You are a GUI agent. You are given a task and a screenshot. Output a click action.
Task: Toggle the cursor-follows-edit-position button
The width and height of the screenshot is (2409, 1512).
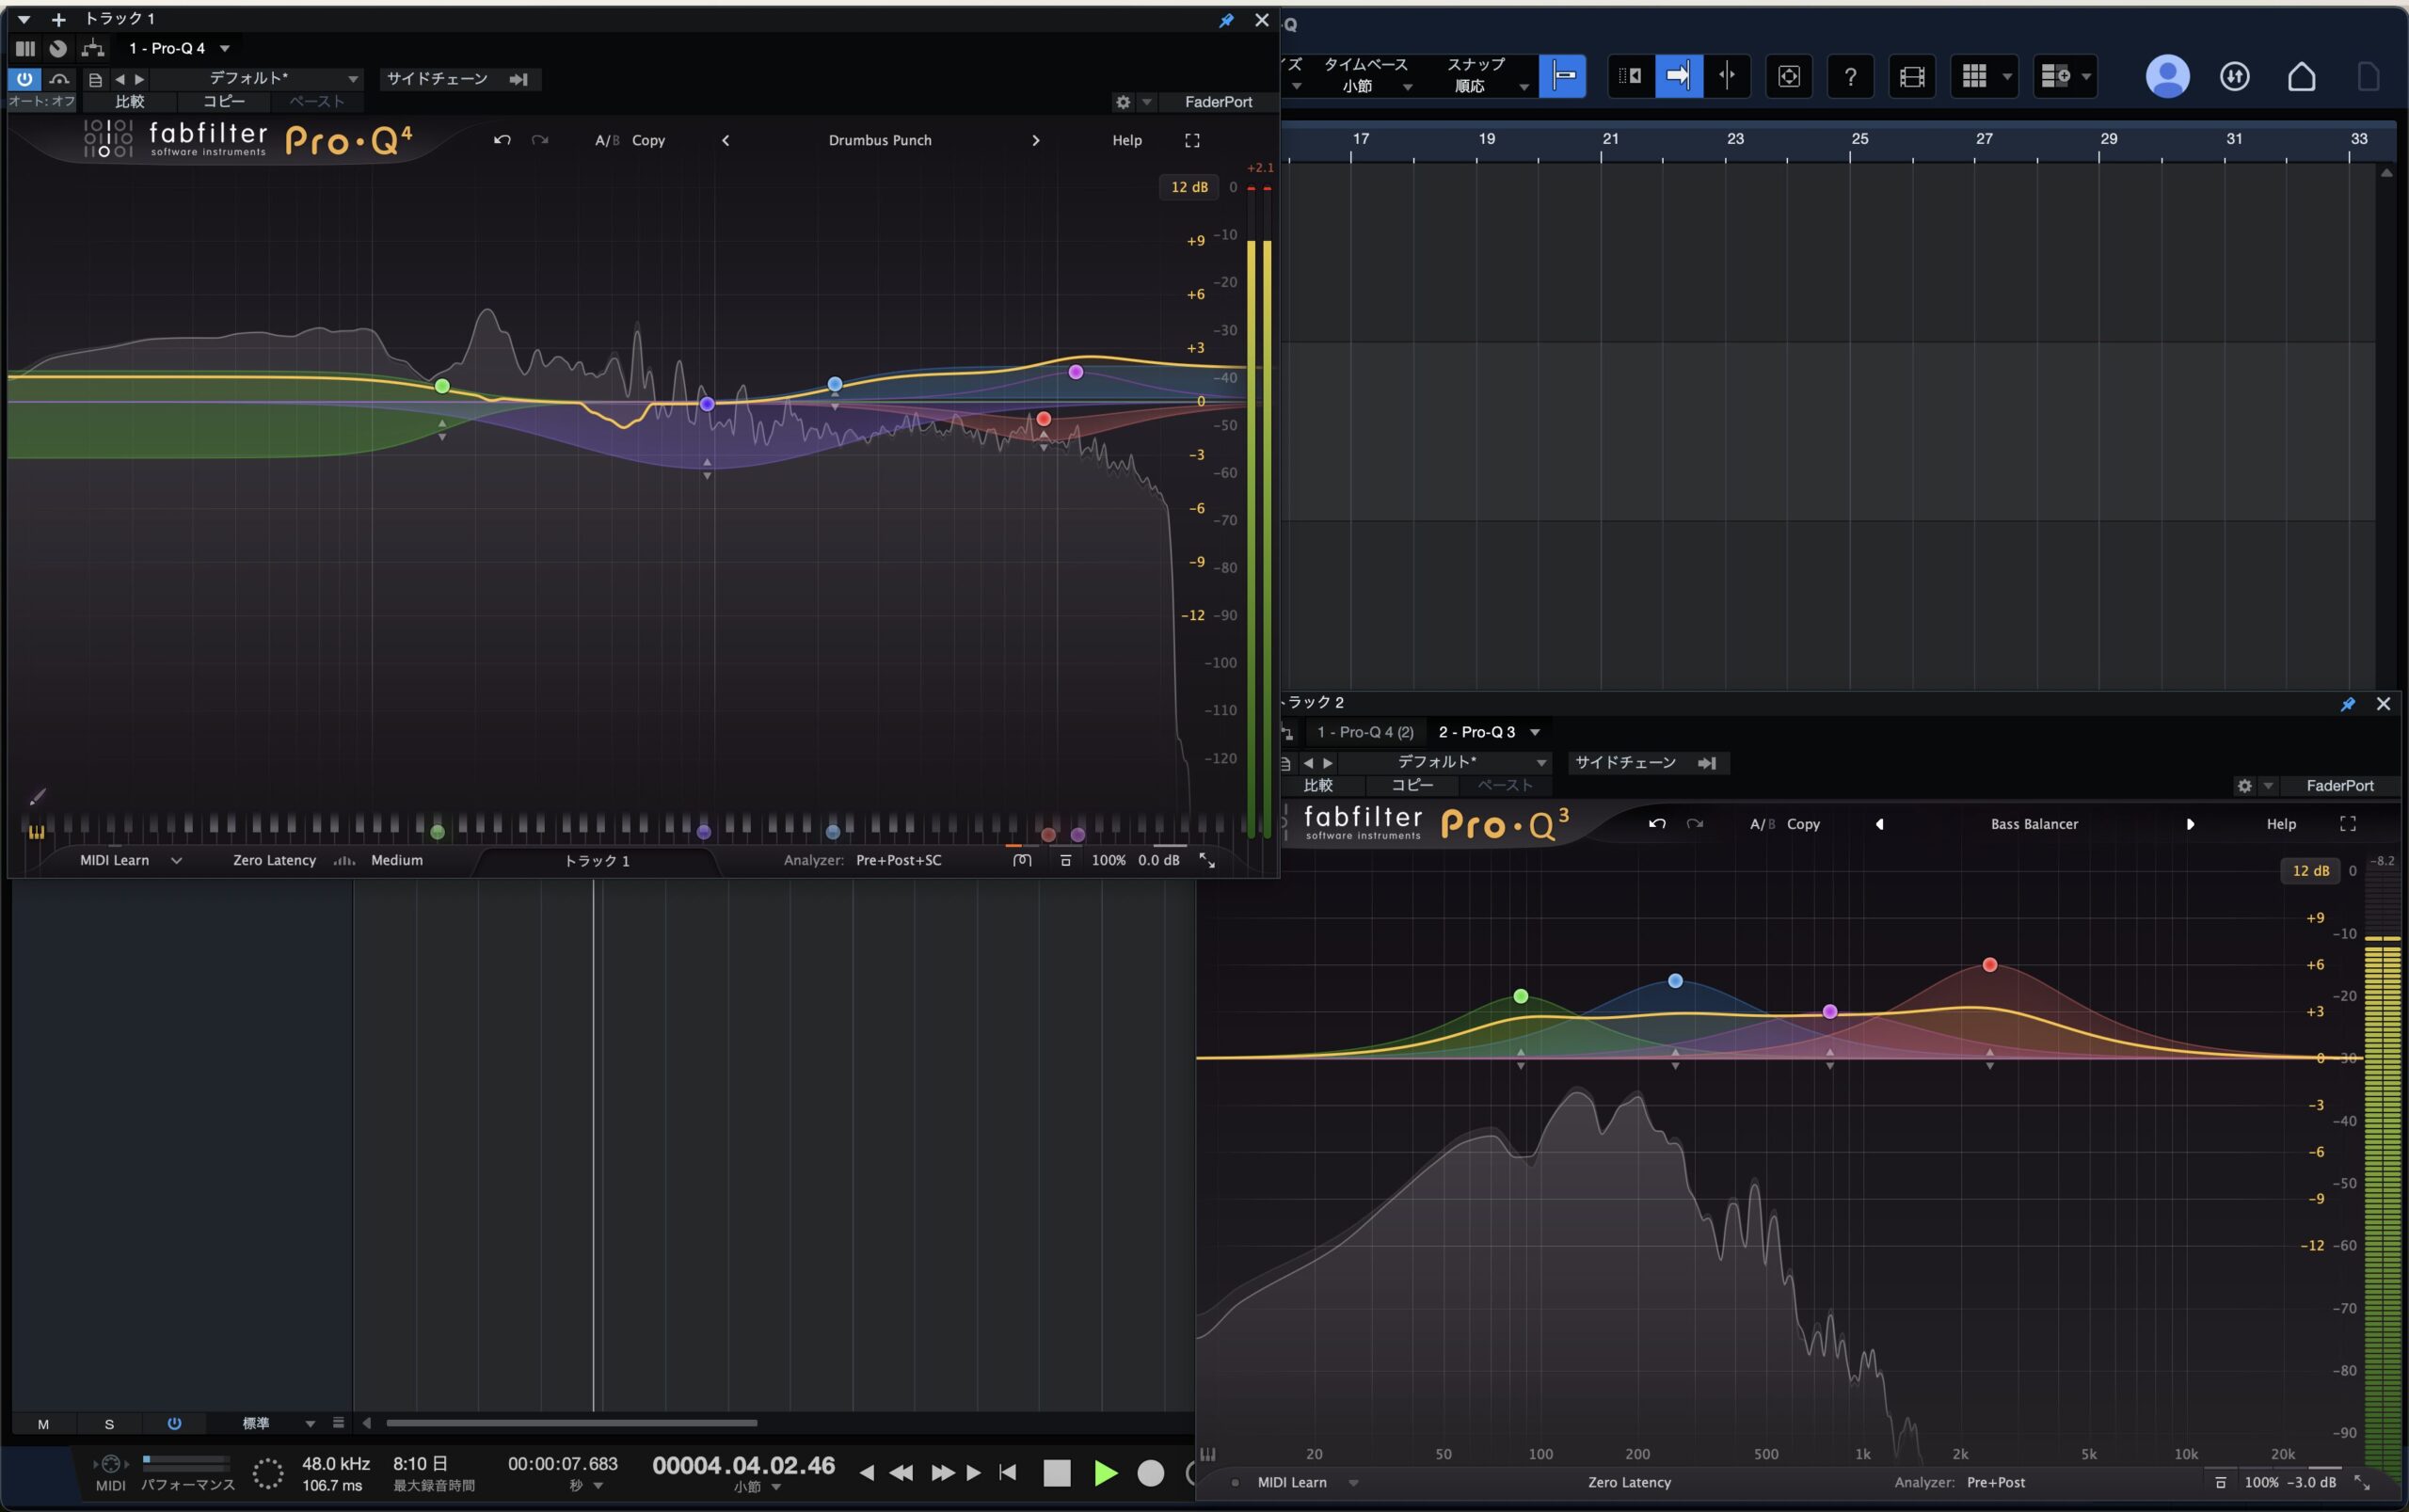tap(1726, 76)
